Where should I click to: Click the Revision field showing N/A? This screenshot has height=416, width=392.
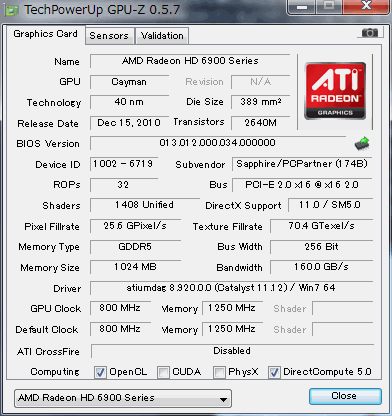click(261, 82)
